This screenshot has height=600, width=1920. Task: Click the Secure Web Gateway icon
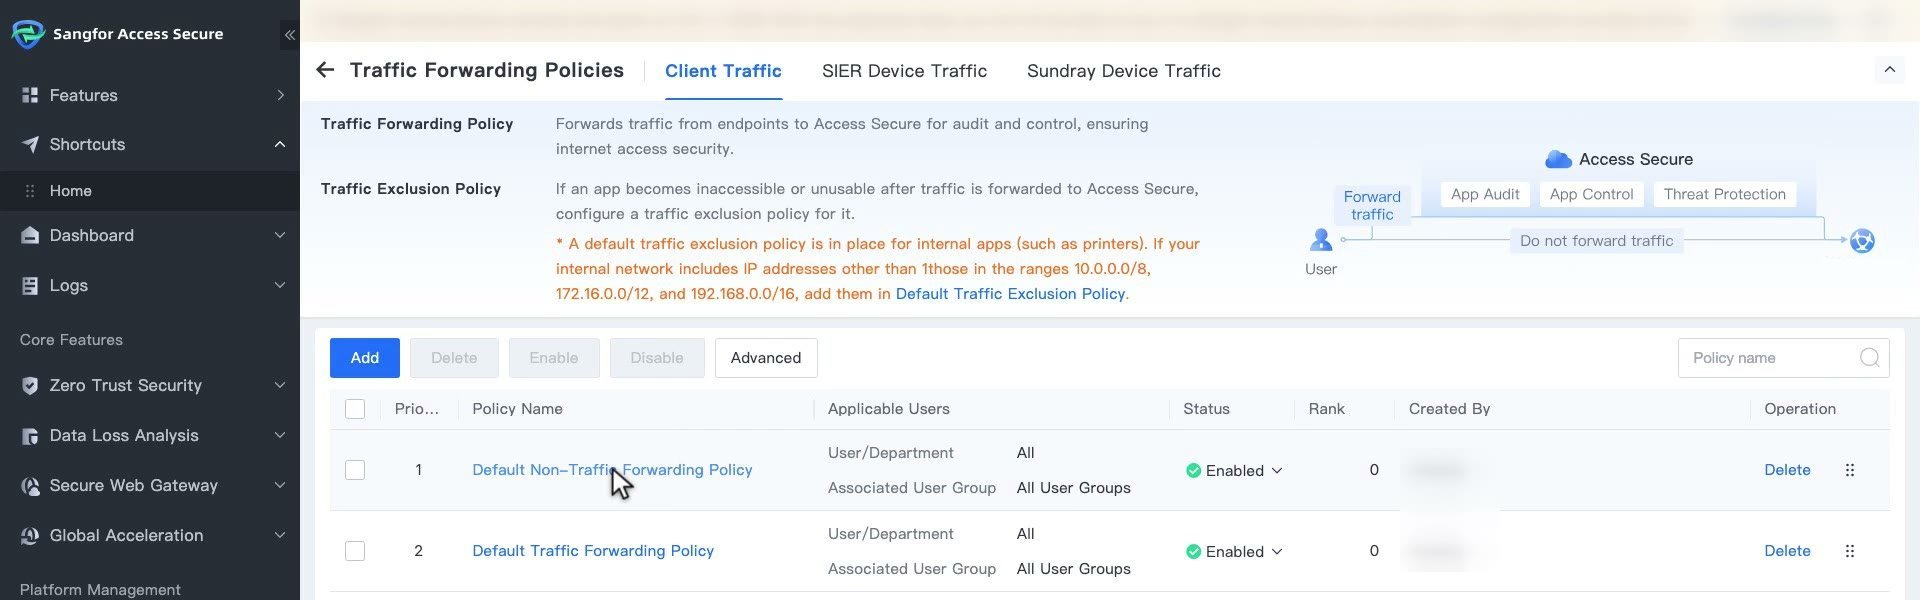point(30,486)
